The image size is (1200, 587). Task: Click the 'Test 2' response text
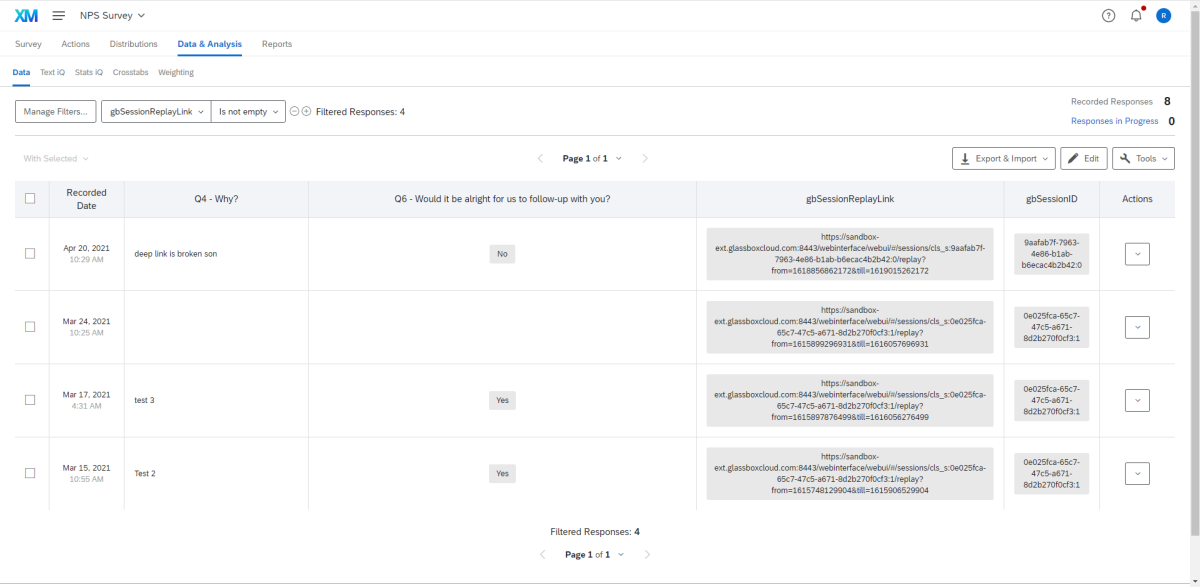(x=145, y=473)
